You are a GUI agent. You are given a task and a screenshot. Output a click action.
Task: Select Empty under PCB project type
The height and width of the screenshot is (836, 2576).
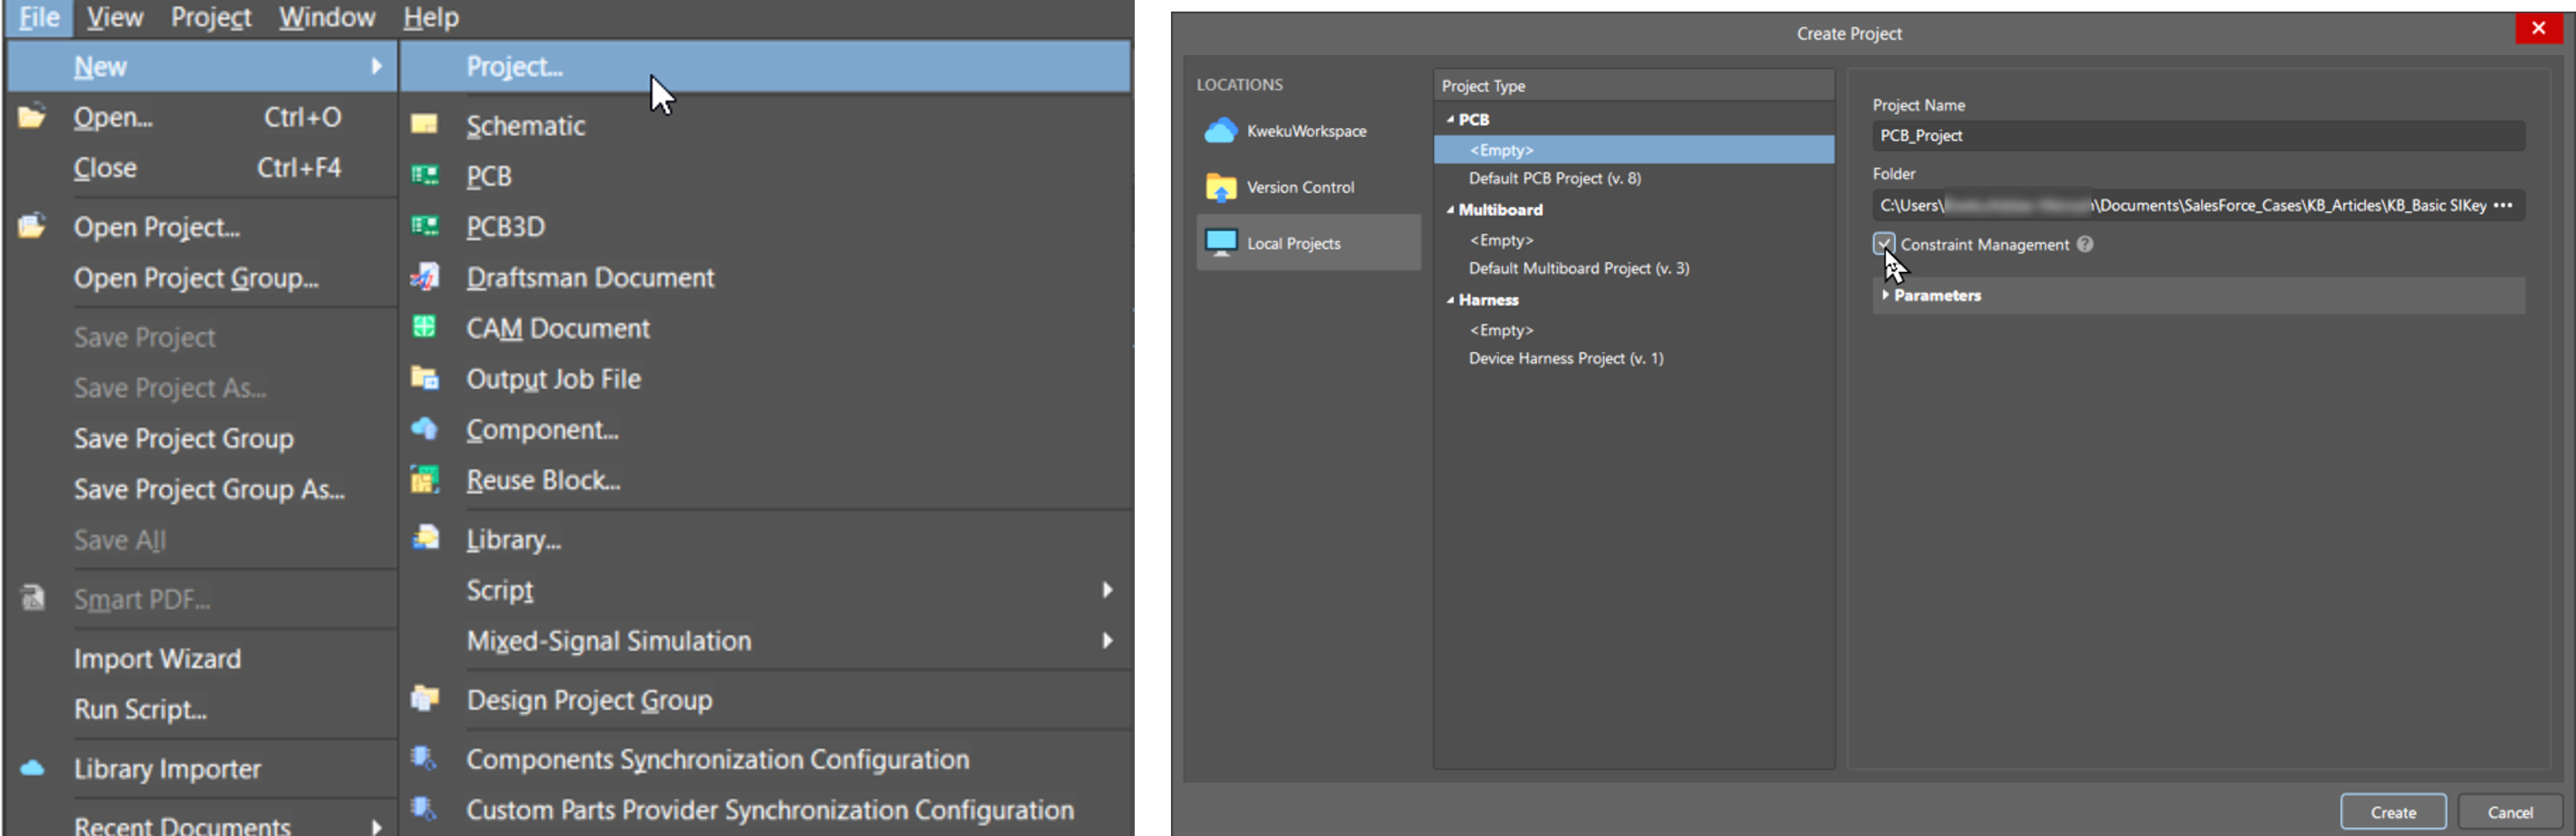pos(1633,149)
